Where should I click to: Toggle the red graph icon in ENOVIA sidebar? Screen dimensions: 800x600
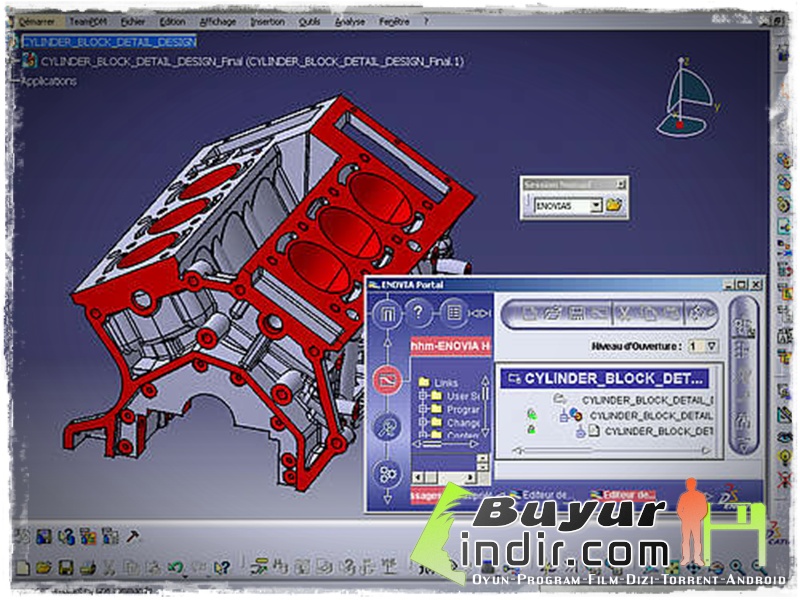[386, 380]
